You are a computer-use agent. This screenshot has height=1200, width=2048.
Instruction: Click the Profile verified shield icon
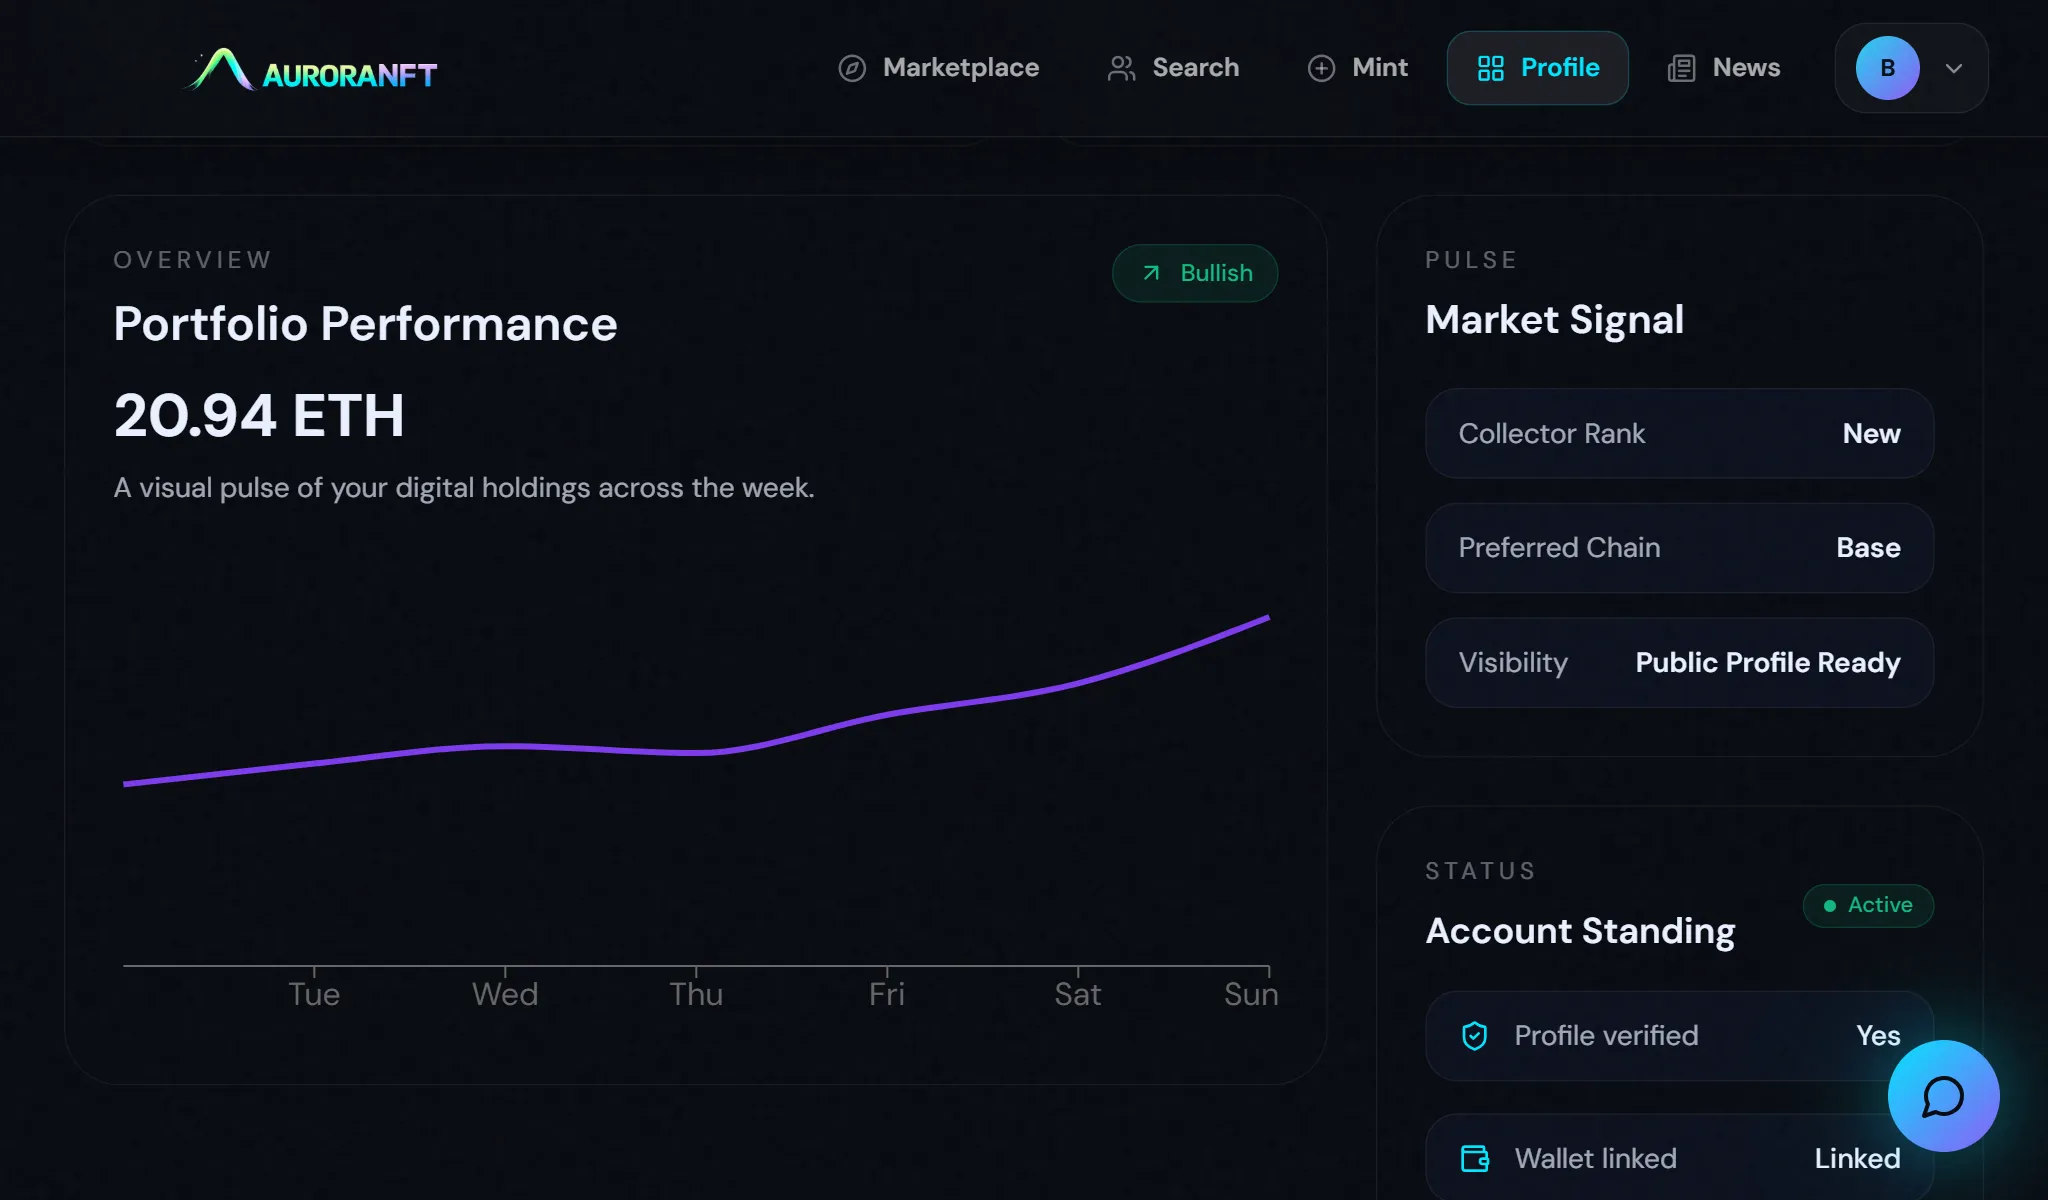pos(1475,1036)
